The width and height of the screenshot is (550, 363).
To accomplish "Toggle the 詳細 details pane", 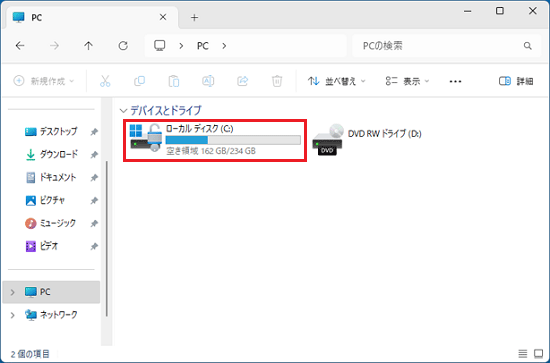I will pos(516,81).
